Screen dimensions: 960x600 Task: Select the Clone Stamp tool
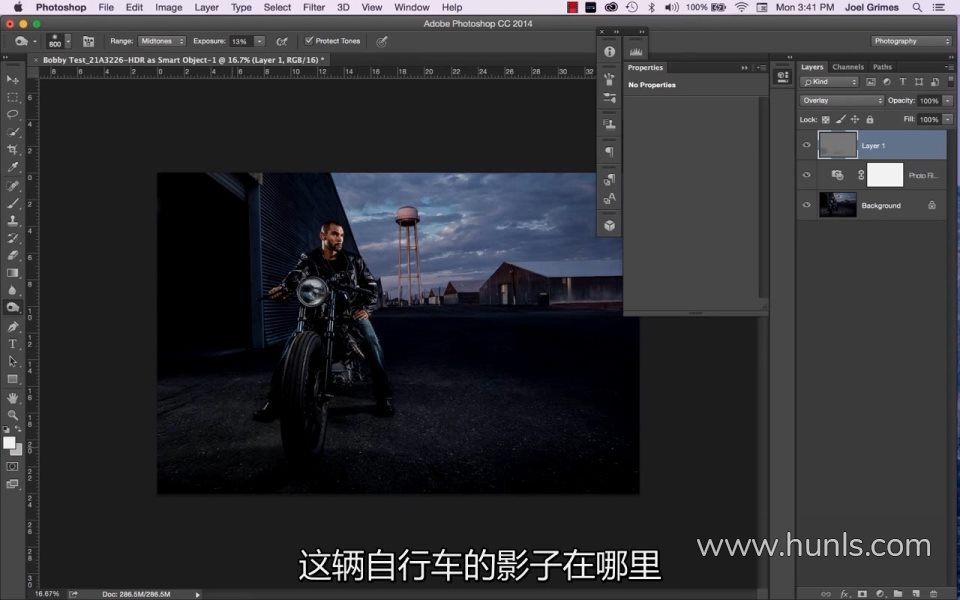click(12, 220)
